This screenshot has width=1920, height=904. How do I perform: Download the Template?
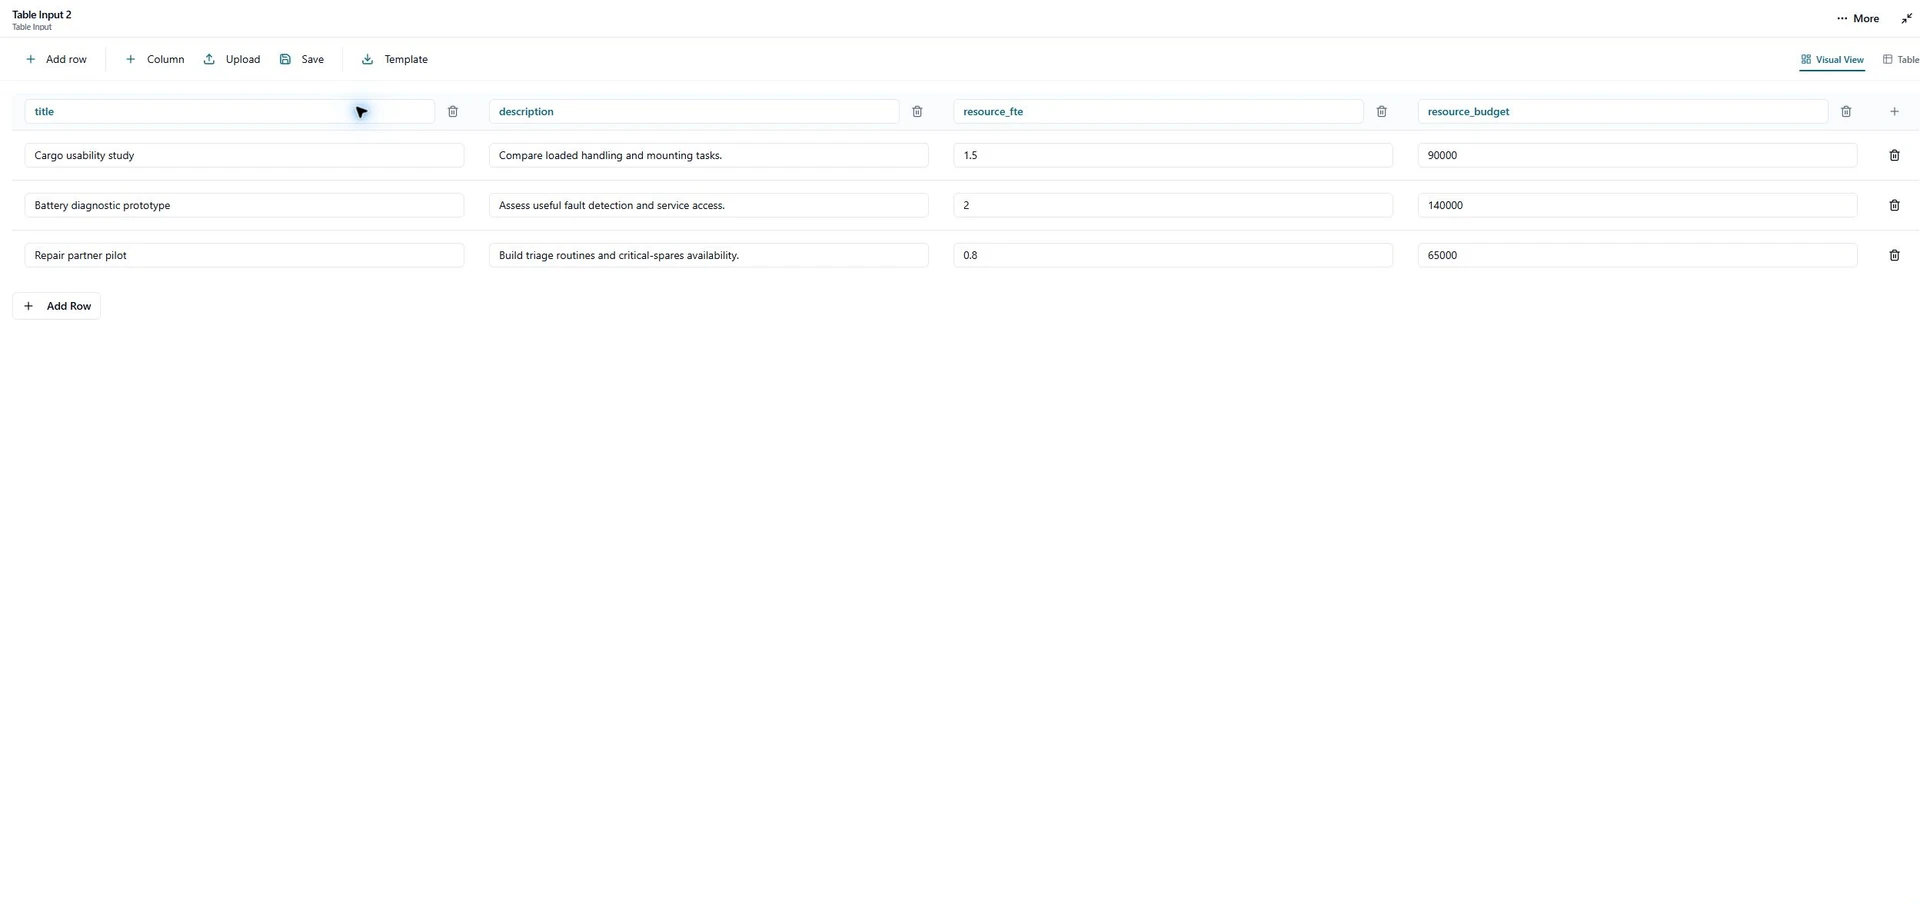(x=395, y=60)
